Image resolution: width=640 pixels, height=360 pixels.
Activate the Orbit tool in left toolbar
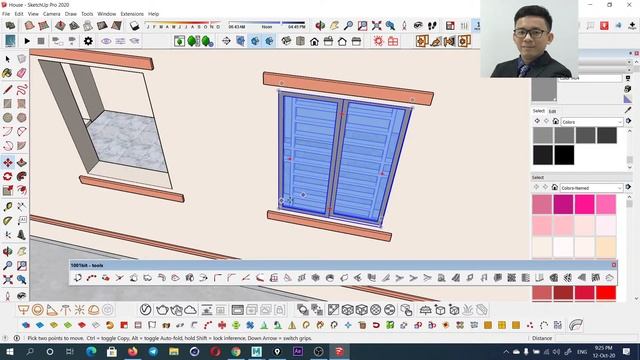pos(7,251)
